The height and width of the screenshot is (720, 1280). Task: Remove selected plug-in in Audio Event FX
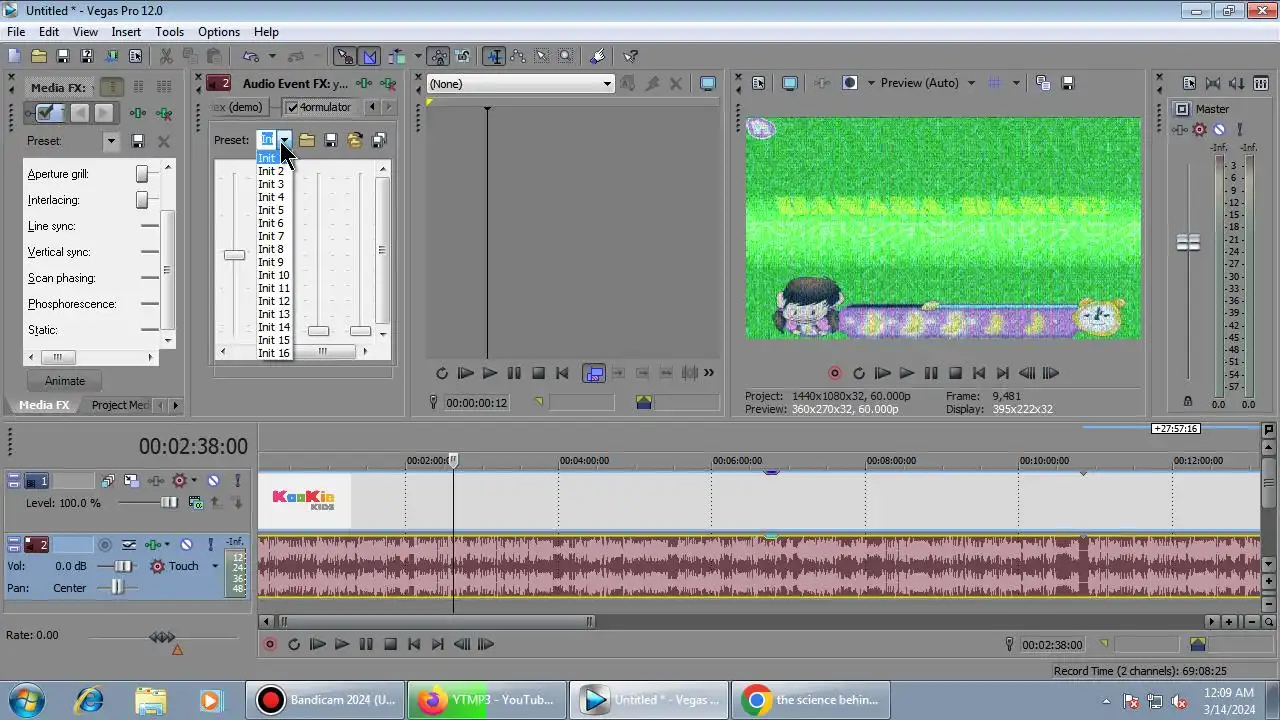point(389,84)
